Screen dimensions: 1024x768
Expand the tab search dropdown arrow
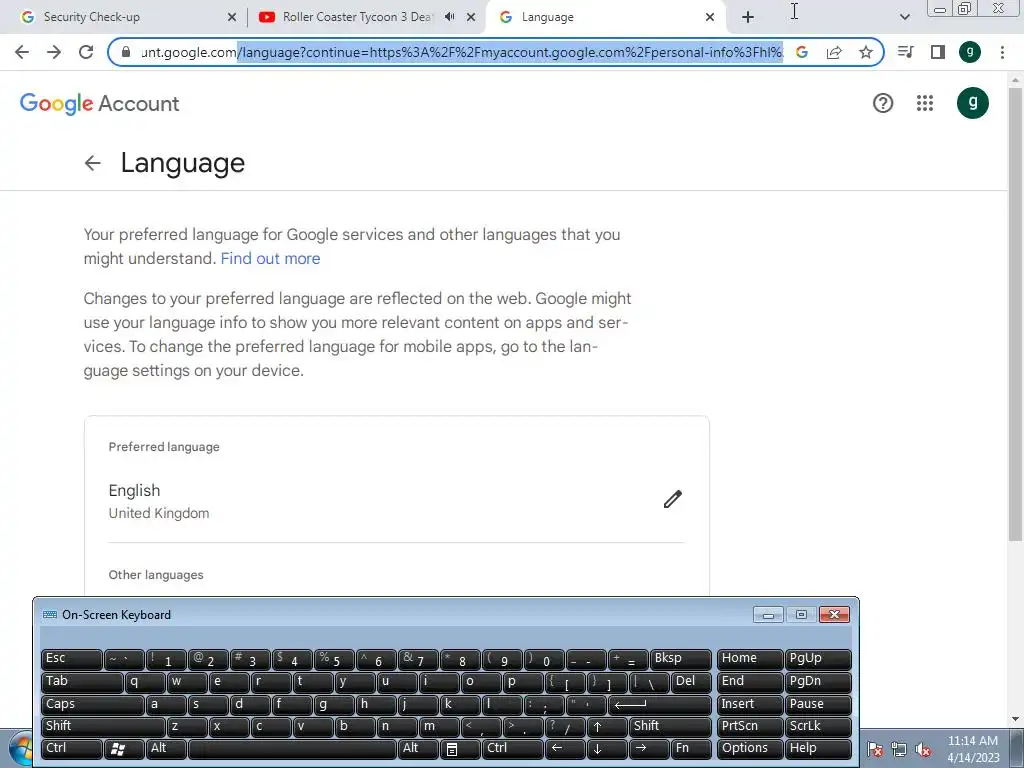904,17
